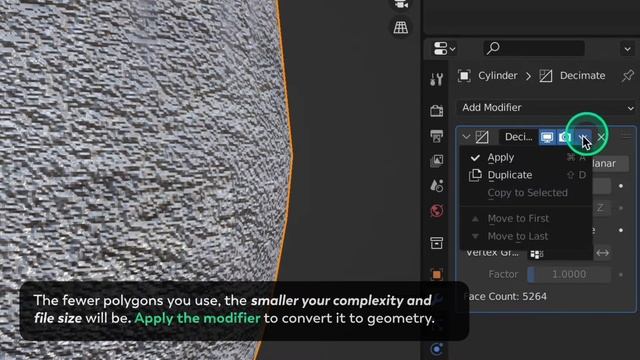The width and height of the screenshot is (640, 360).
Task: Open the Properties editor type dropdown
Action: point(444,49)
